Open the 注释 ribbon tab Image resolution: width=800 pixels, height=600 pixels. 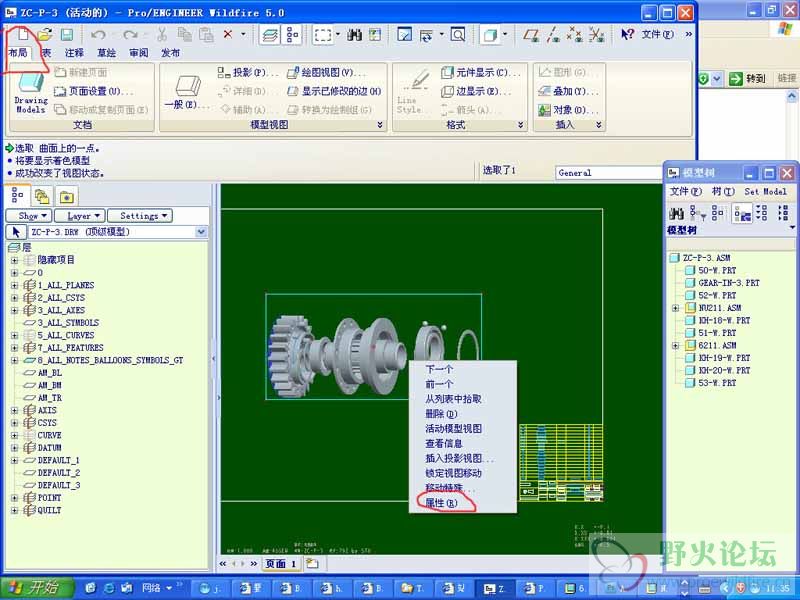point(74,53)
